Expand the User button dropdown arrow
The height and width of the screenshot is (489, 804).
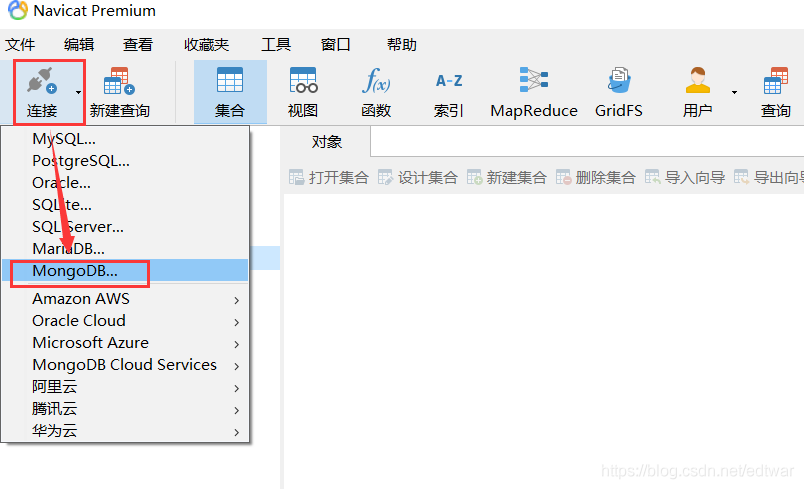pyautogui.click(x=734, y=92)
